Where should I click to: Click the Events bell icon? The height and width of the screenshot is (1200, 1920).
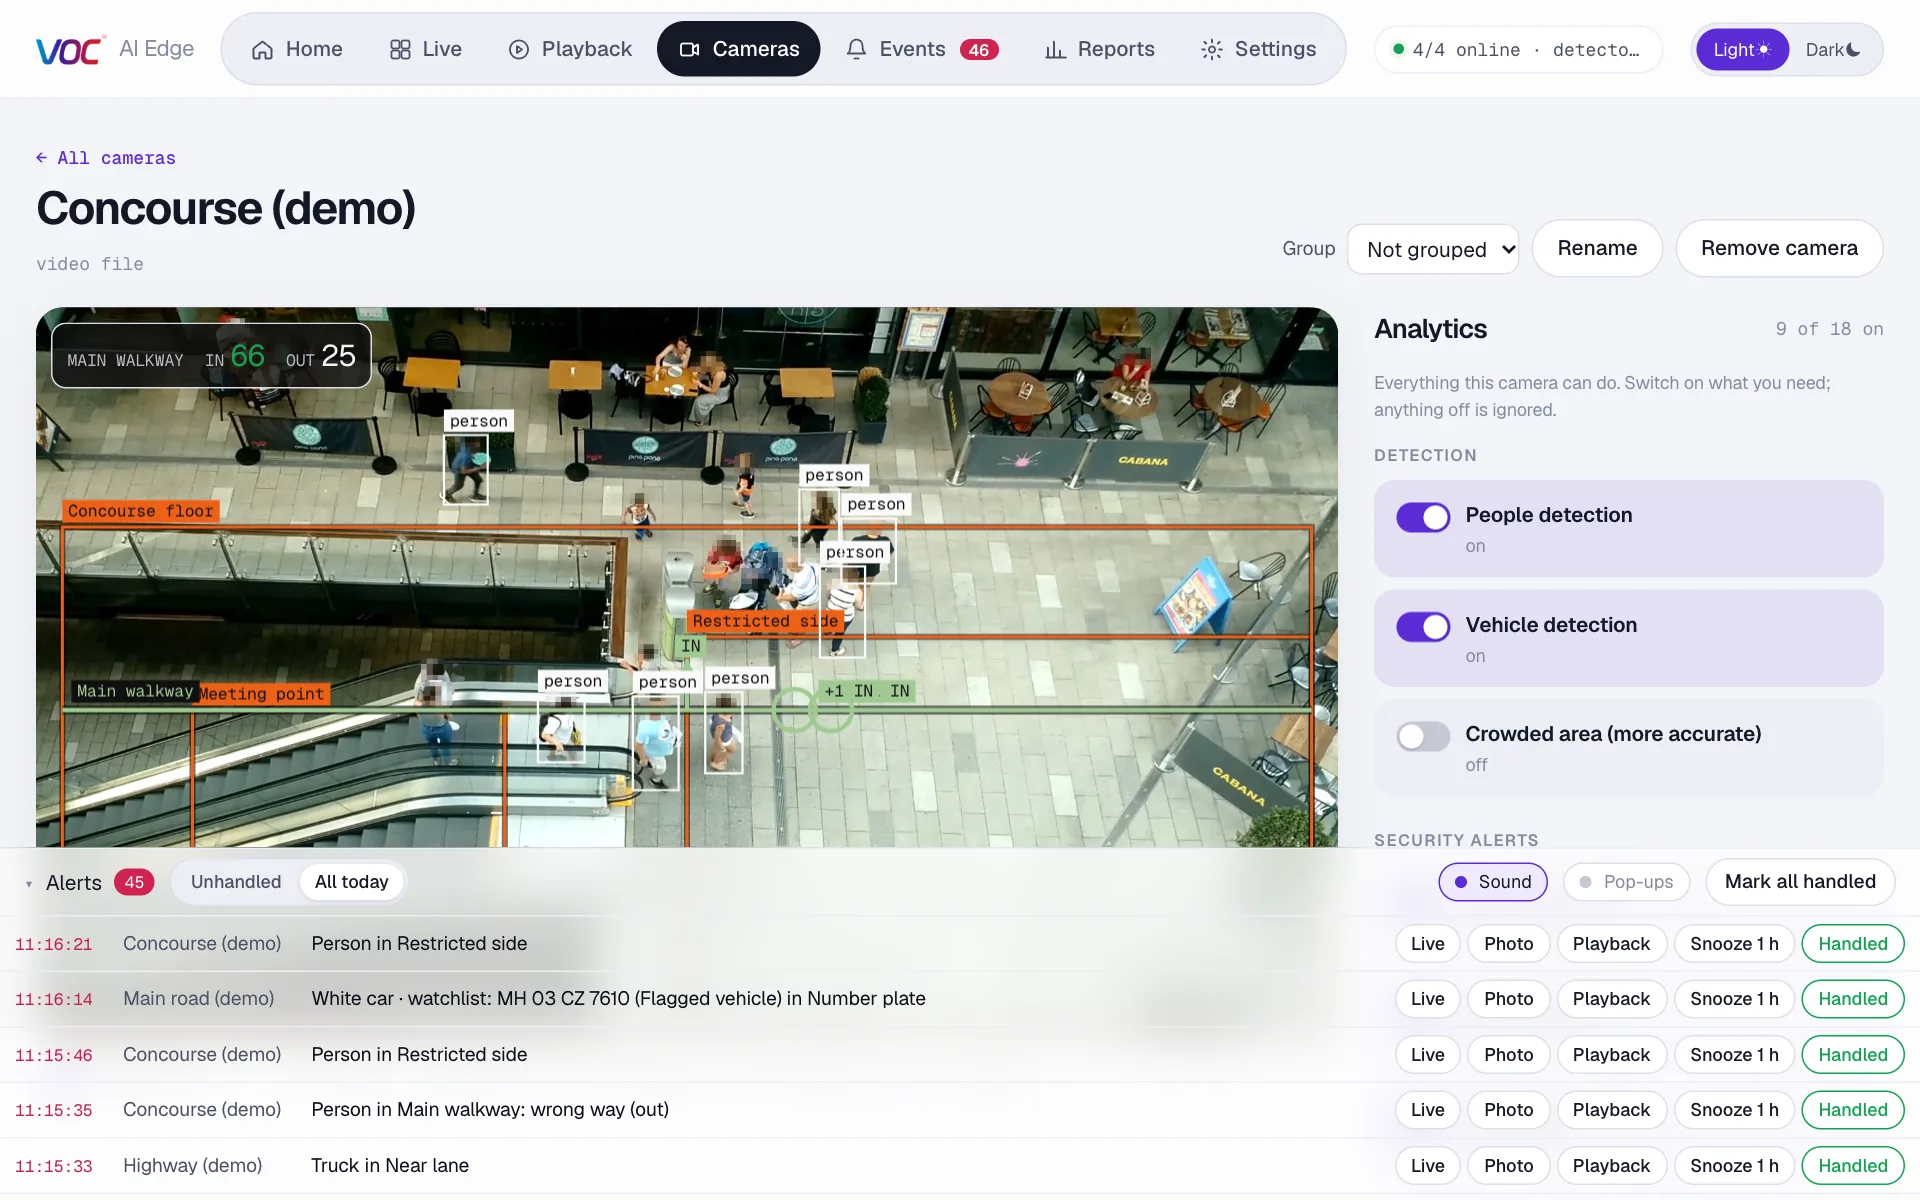[x=856, y=50]
